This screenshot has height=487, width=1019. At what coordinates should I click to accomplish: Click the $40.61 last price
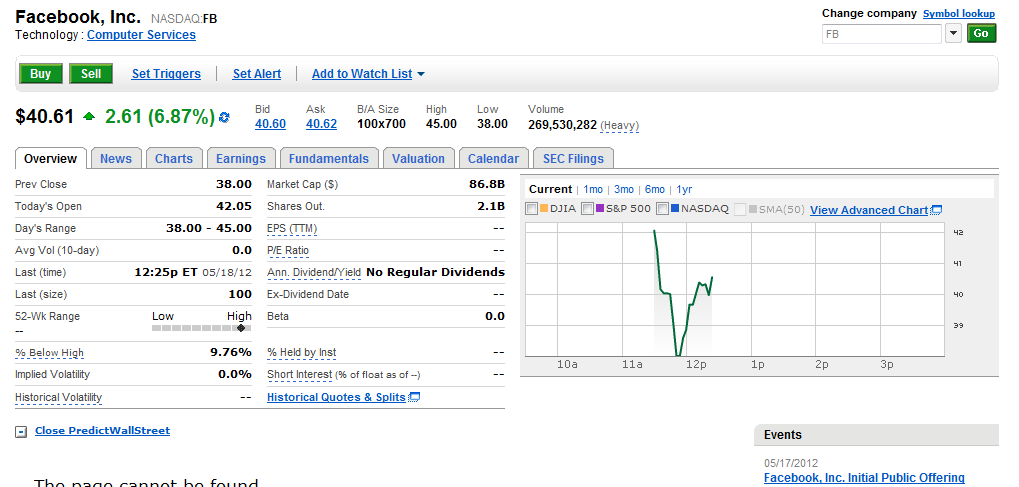(45, 117)
